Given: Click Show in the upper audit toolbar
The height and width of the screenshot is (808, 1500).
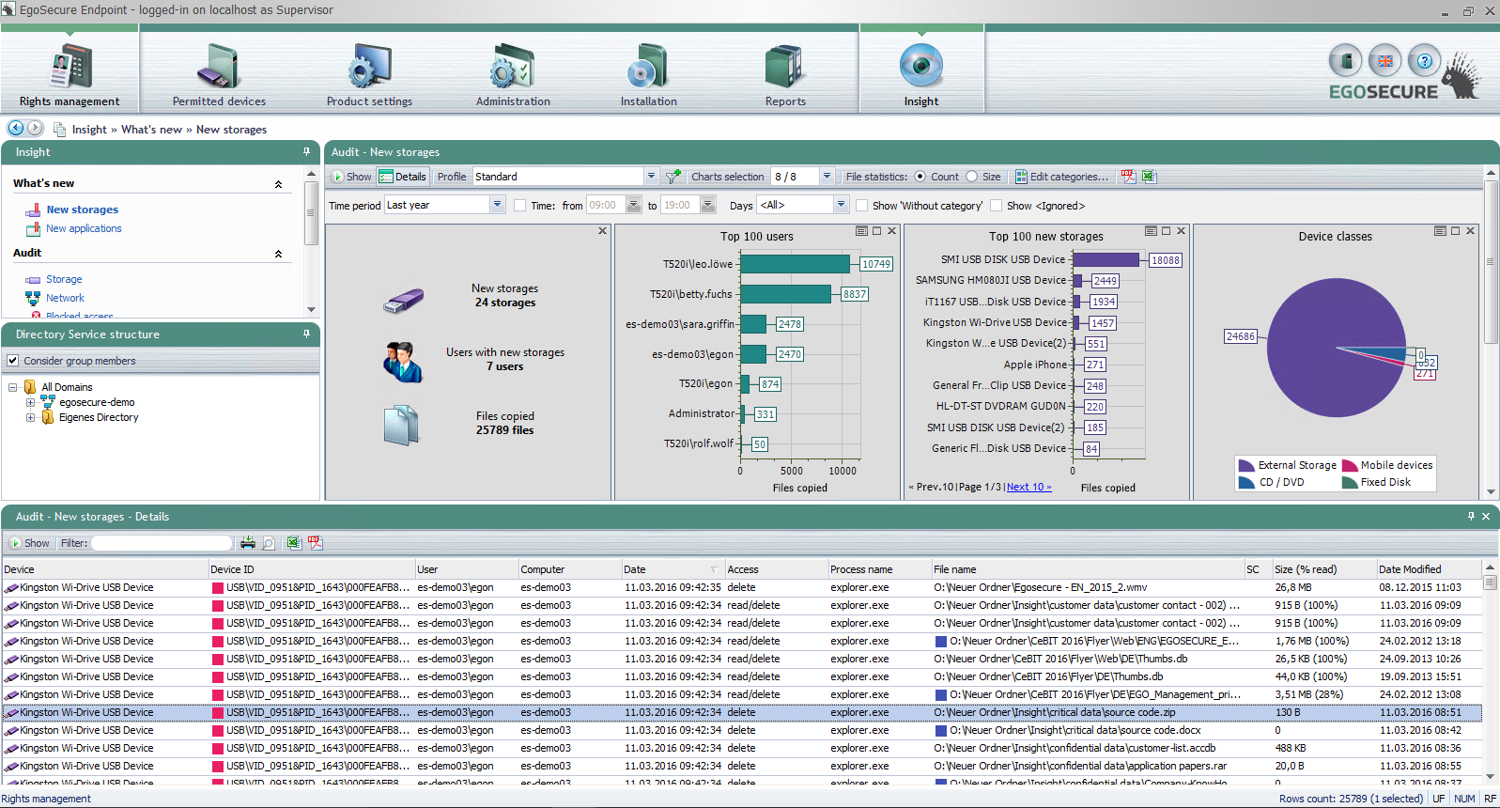Looking at the screenshot, I should [351, 176].
